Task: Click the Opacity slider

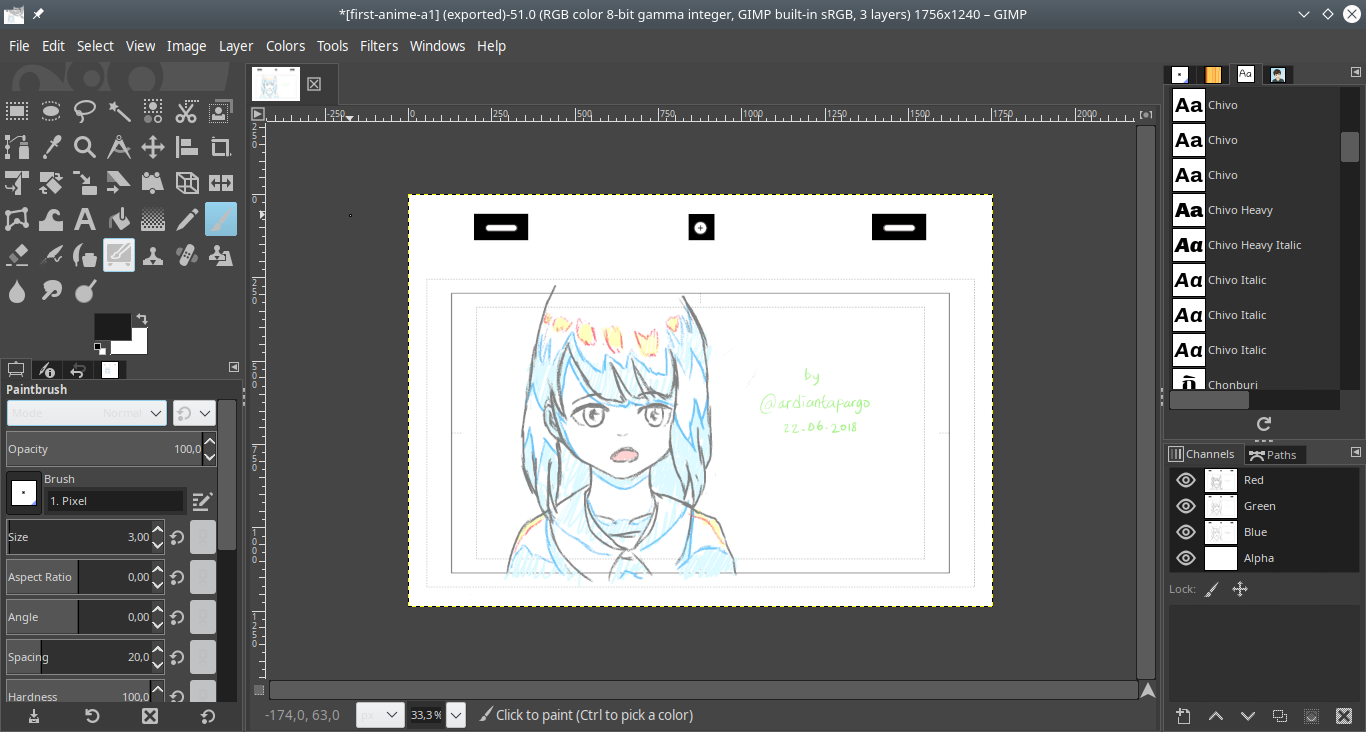Action: pos(104,449)
